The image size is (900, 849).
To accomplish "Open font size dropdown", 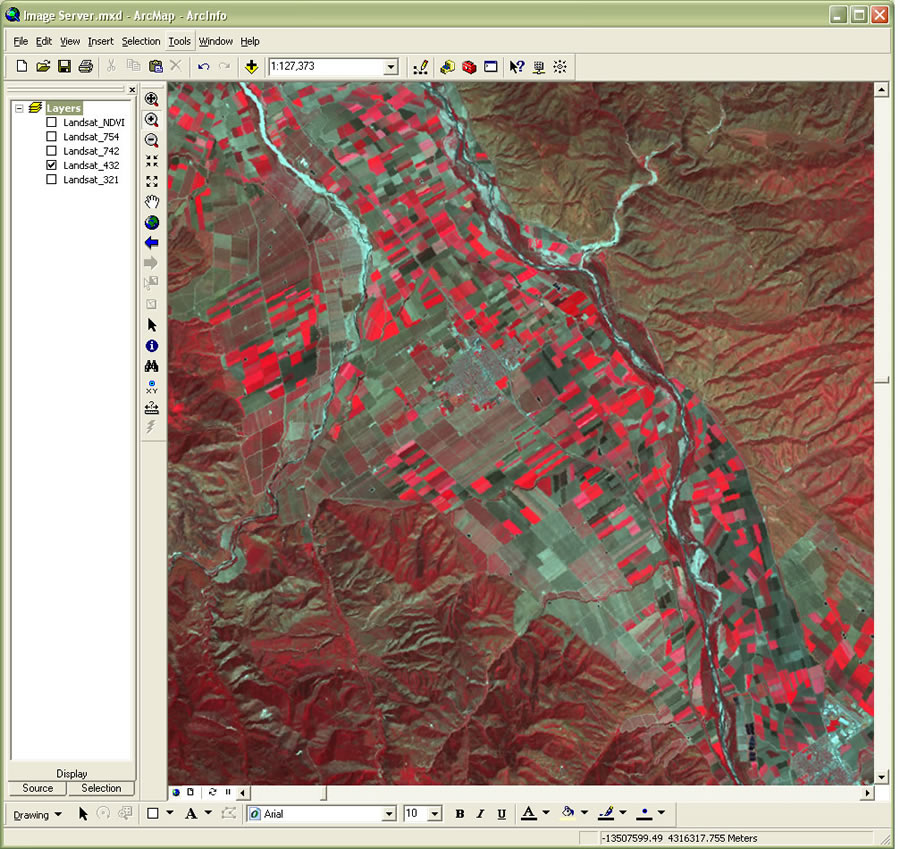I will (435, 814).
